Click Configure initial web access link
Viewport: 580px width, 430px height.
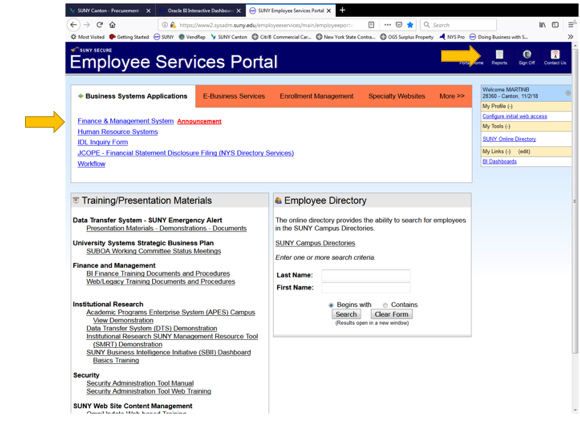pyautogui.click(x=515, y=116)
